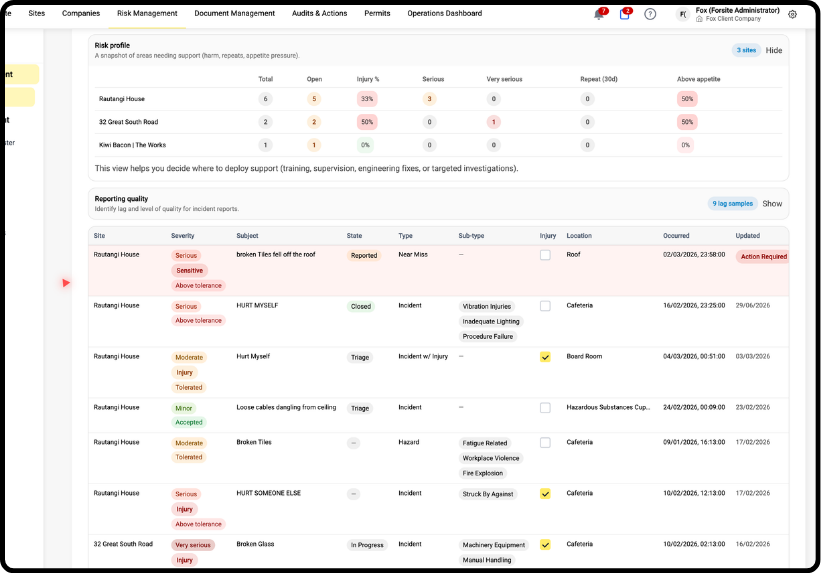Click 'Incident w/ Injury' type cell
Screen dimensions: 821x574
(423, 357)
